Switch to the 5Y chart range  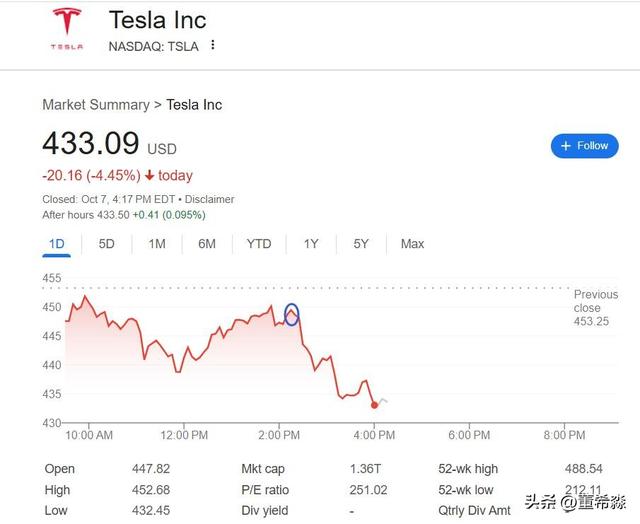pos(361,244)
